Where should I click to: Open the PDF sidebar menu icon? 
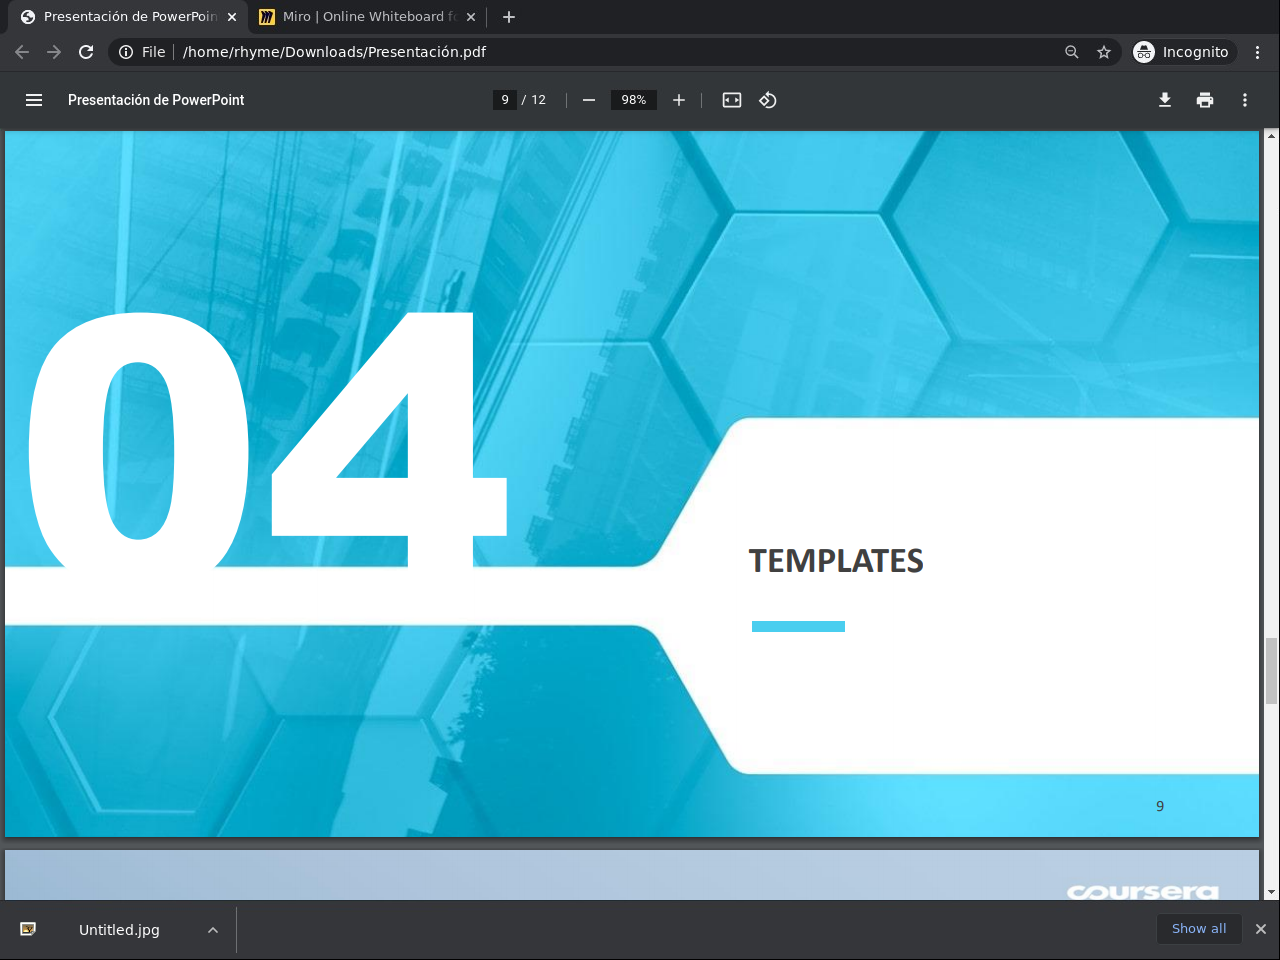[34, 100]
